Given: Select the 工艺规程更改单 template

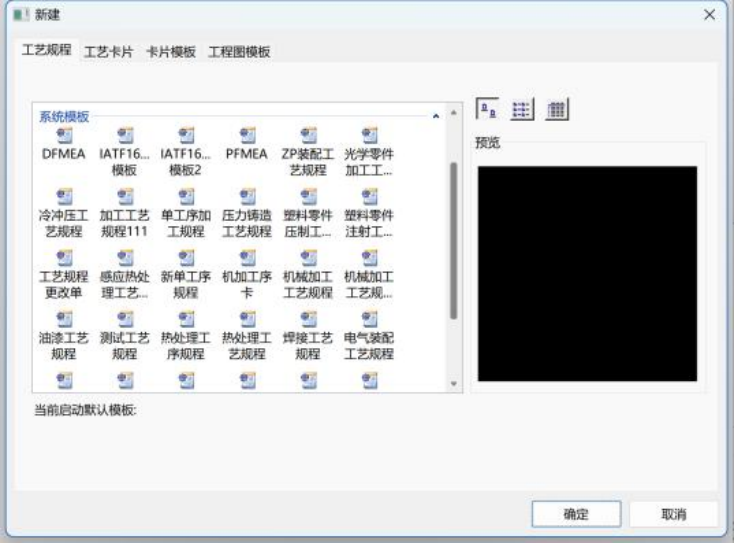Looking at the screenshot, I should (x=63, y=258).
